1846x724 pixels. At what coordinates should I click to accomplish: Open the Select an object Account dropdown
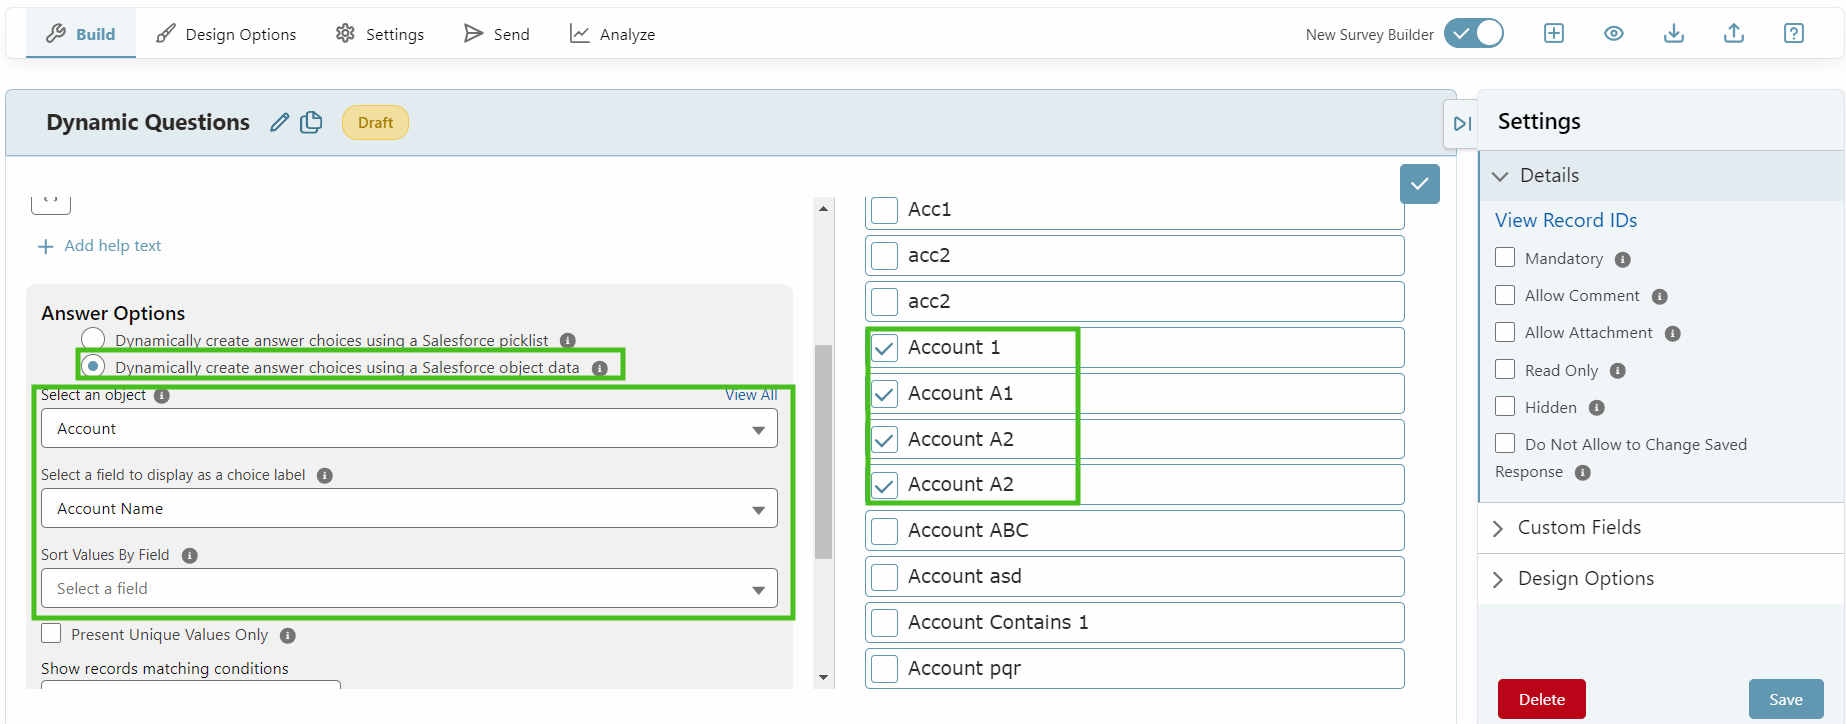[x=409, y=428]
